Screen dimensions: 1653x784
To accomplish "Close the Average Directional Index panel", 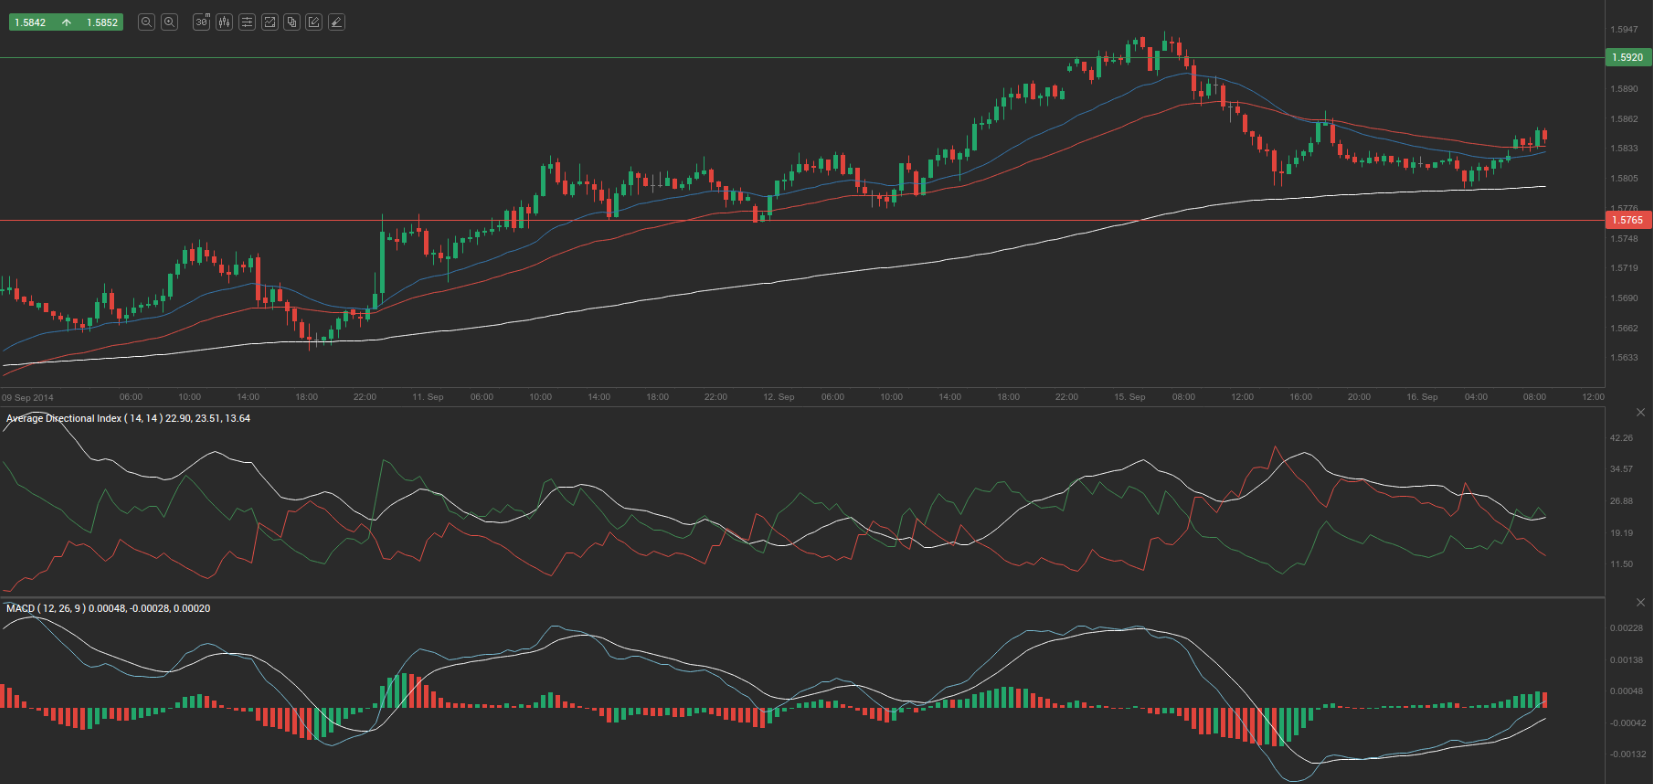I will coord(1640,412).
